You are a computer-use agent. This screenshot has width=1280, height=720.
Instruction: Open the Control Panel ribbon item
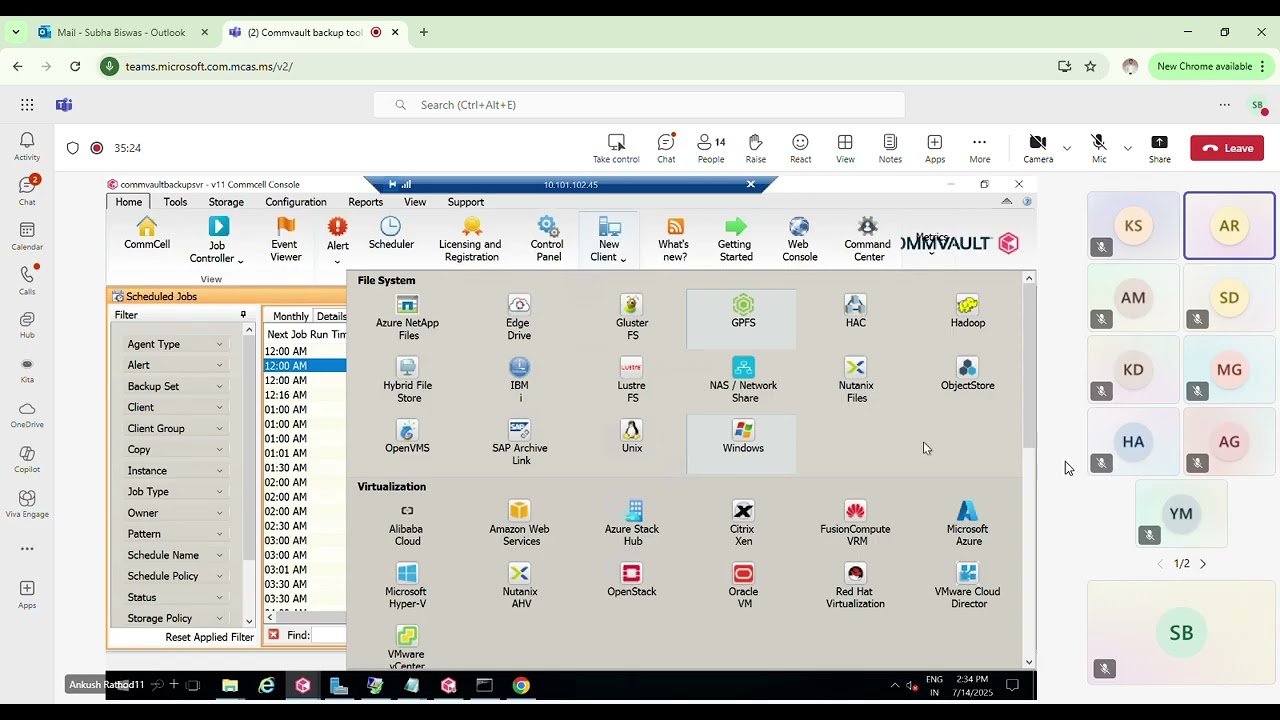tap(547, 240)
